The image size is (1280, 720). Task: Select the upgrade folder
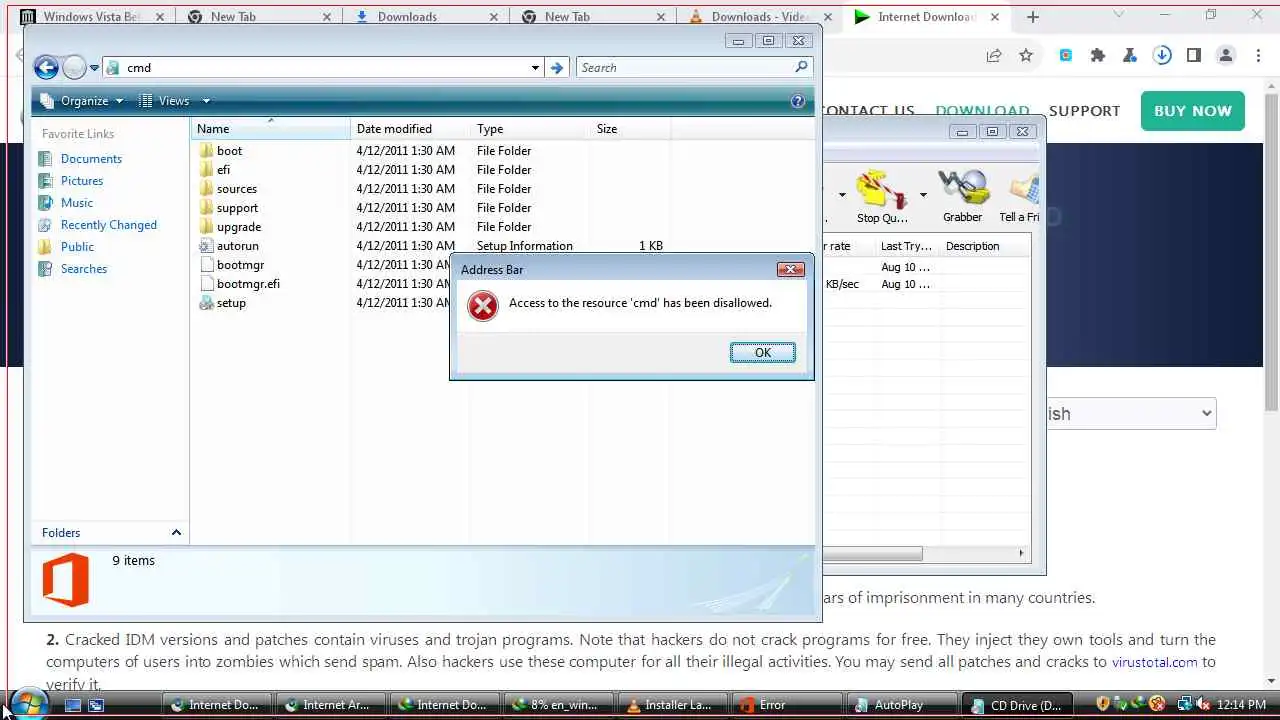238,226
